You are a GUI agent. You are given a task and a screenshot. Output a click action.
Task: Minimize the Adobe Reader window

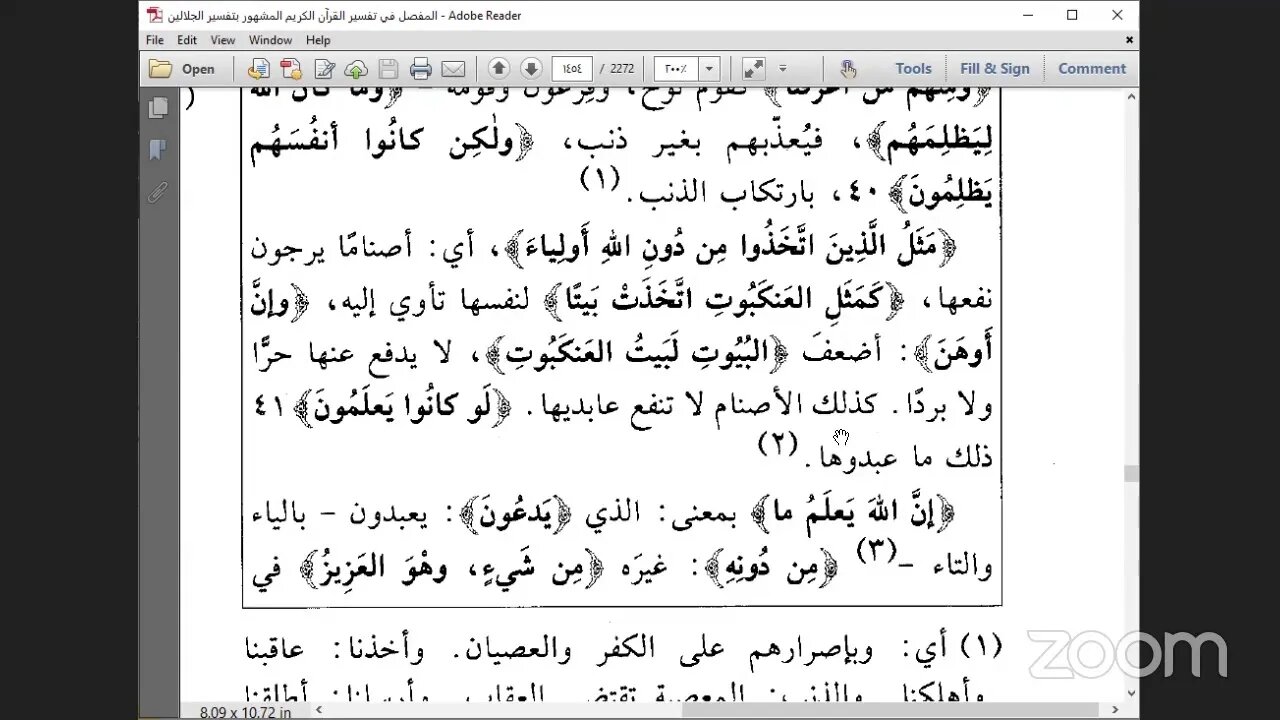coord(1027,15)
